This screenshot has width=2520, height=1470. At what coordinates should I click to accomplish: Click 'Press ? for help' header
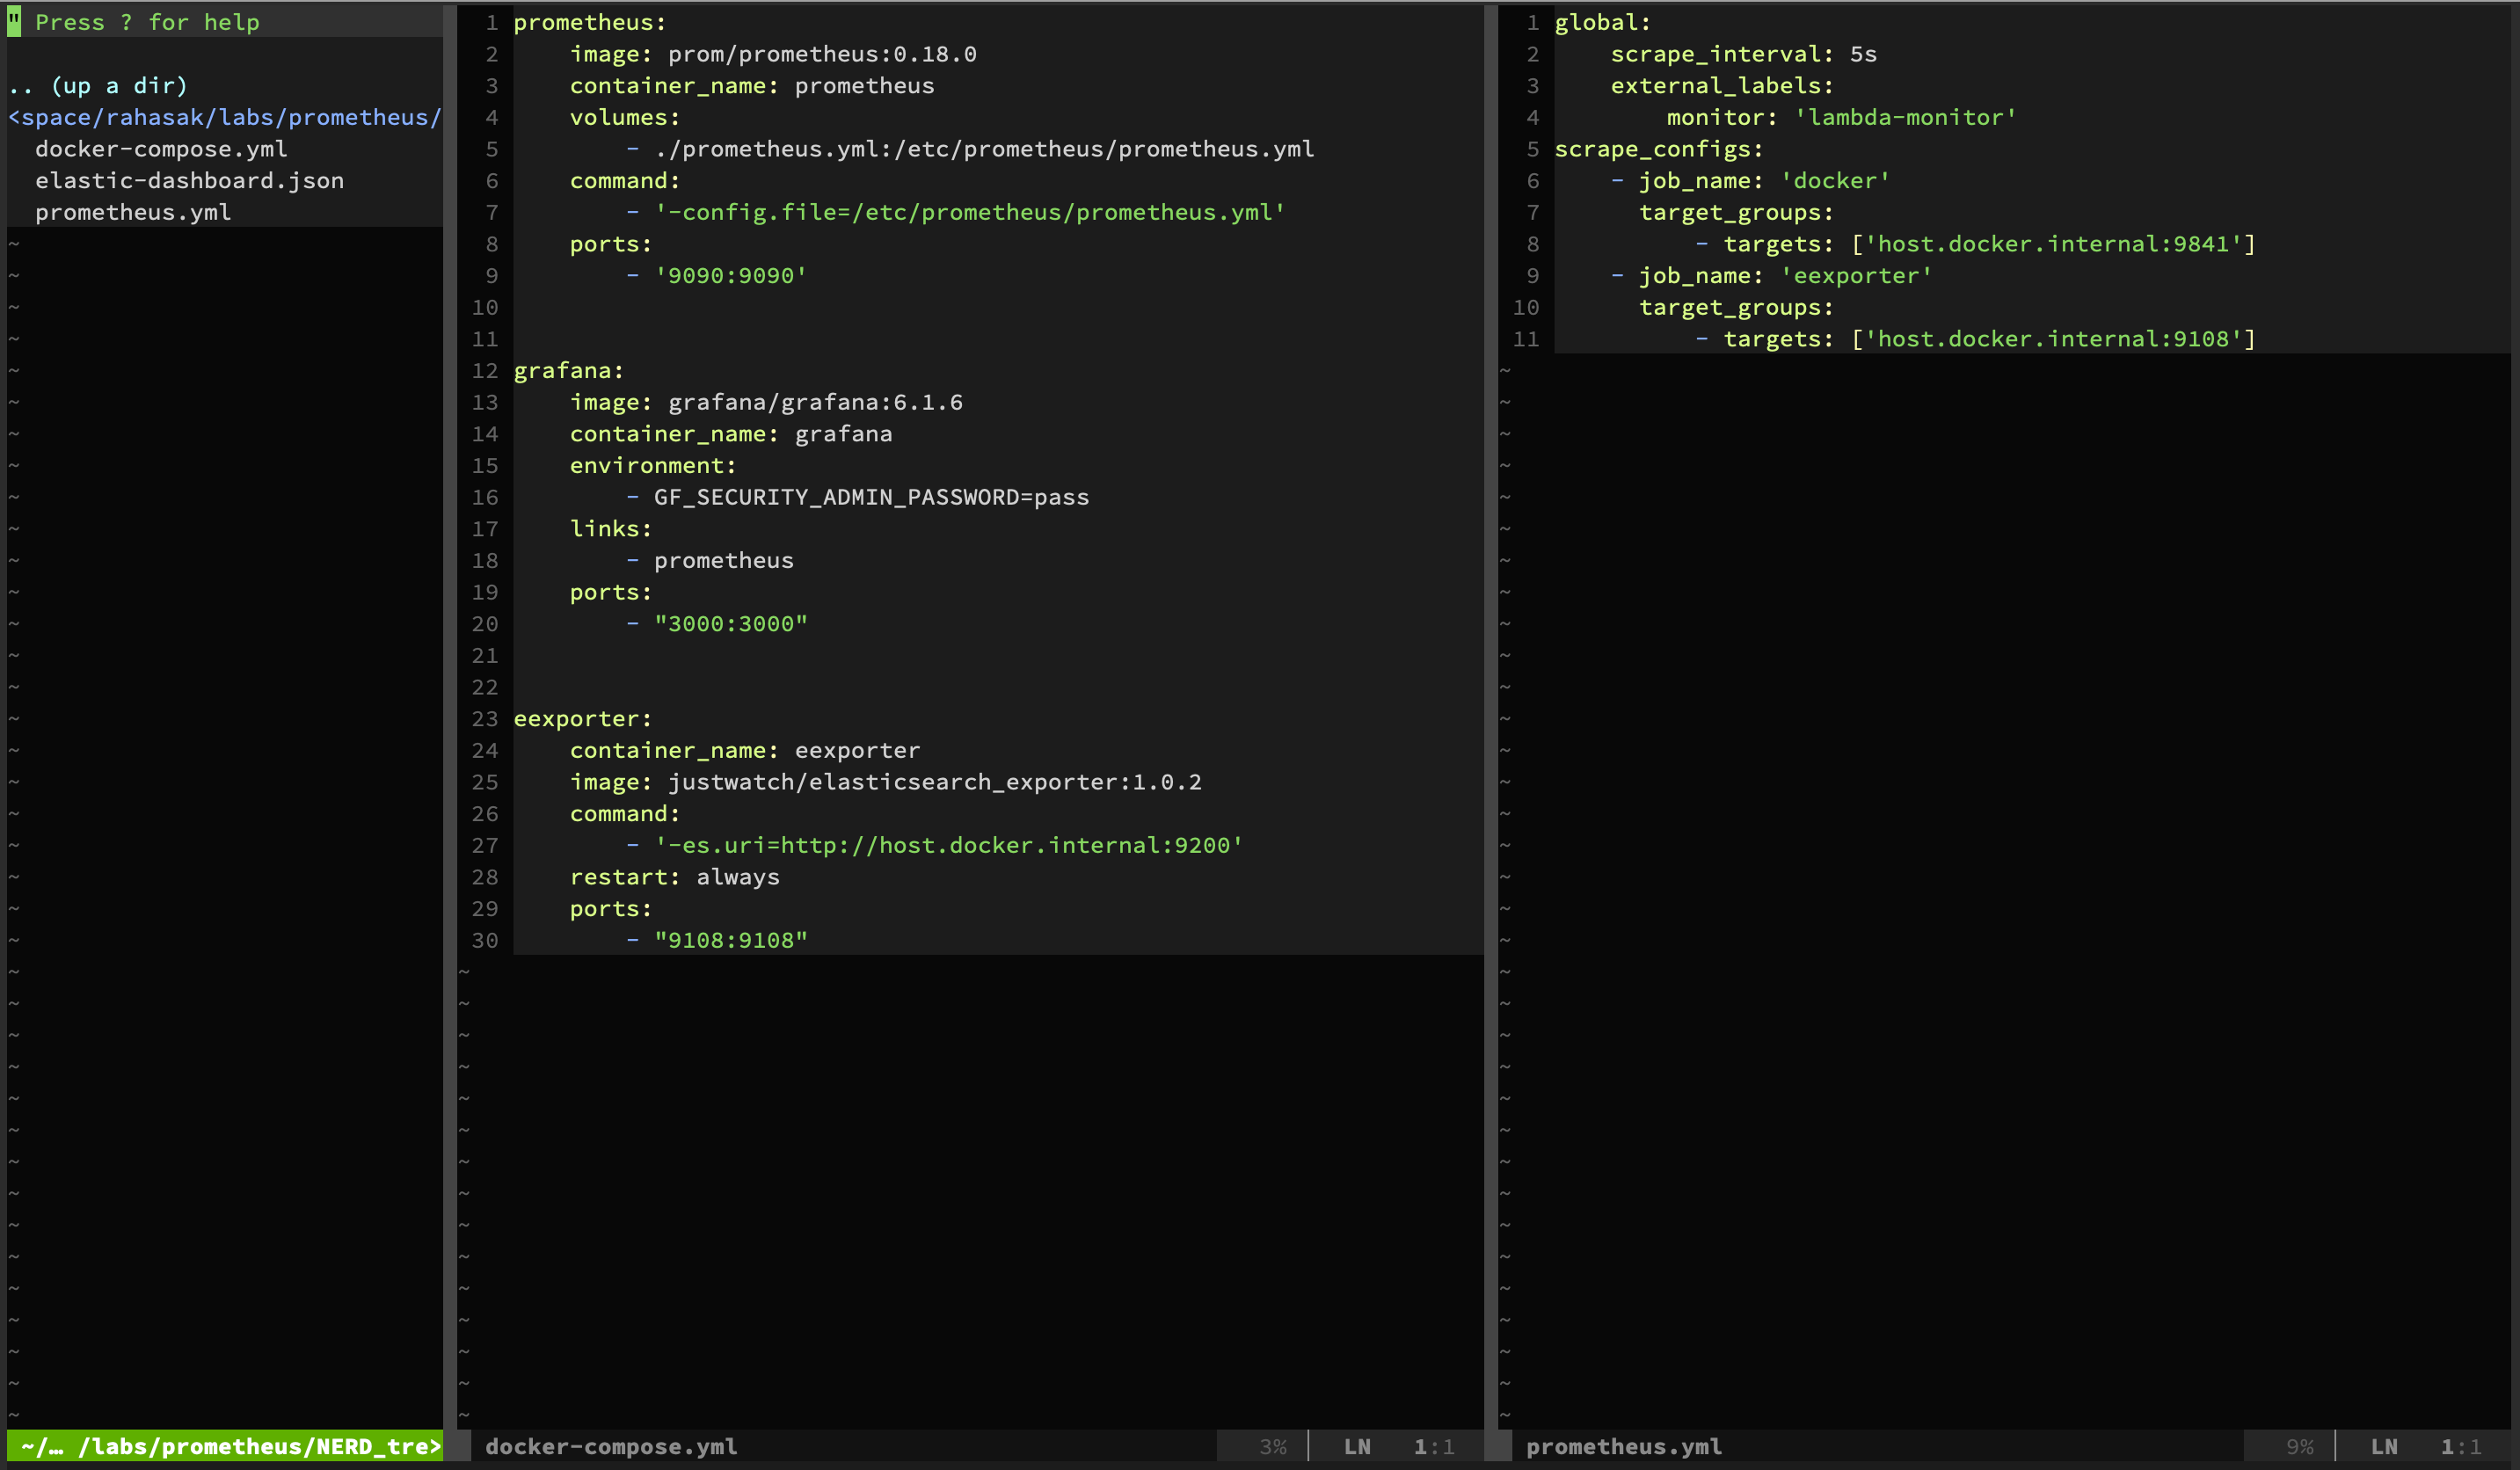pos(147,22)
